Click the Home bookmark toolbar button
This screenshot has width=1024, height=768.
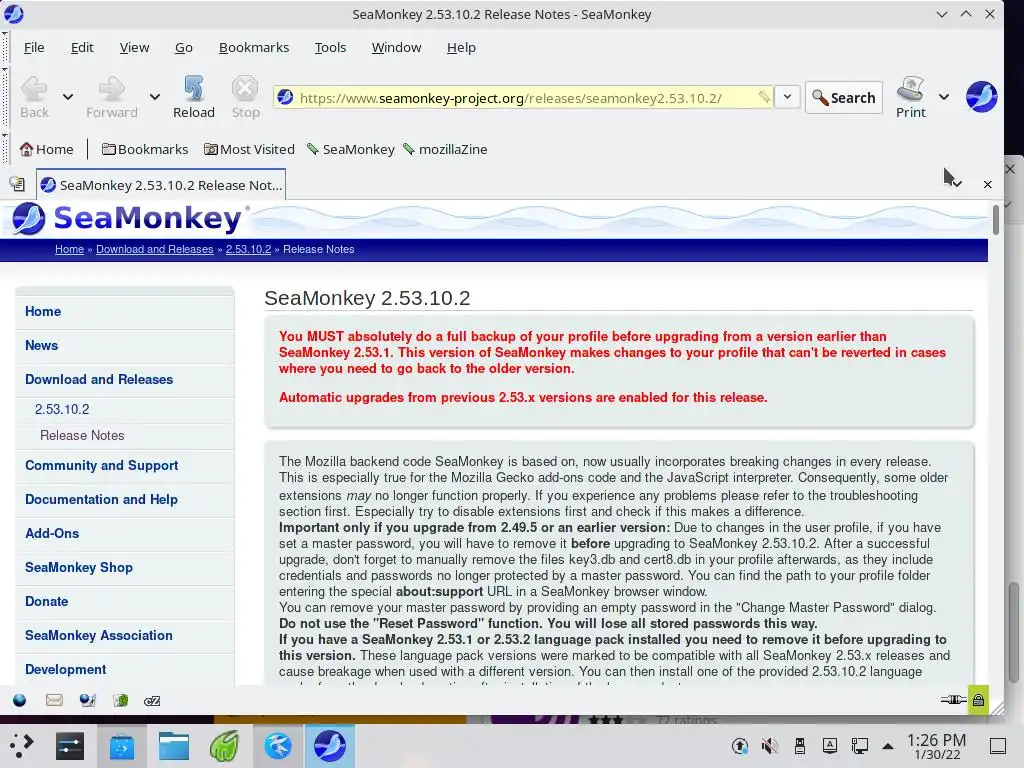coord(46,150)
